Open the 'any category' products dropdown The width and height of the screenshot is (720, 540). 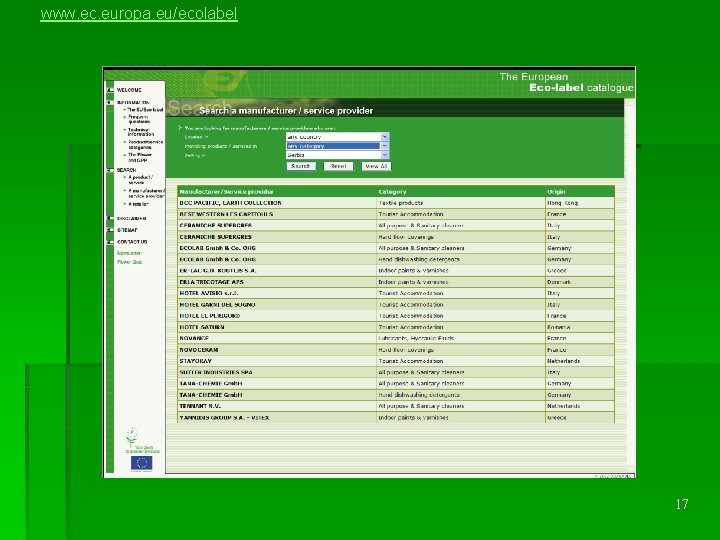click(338, 146)
